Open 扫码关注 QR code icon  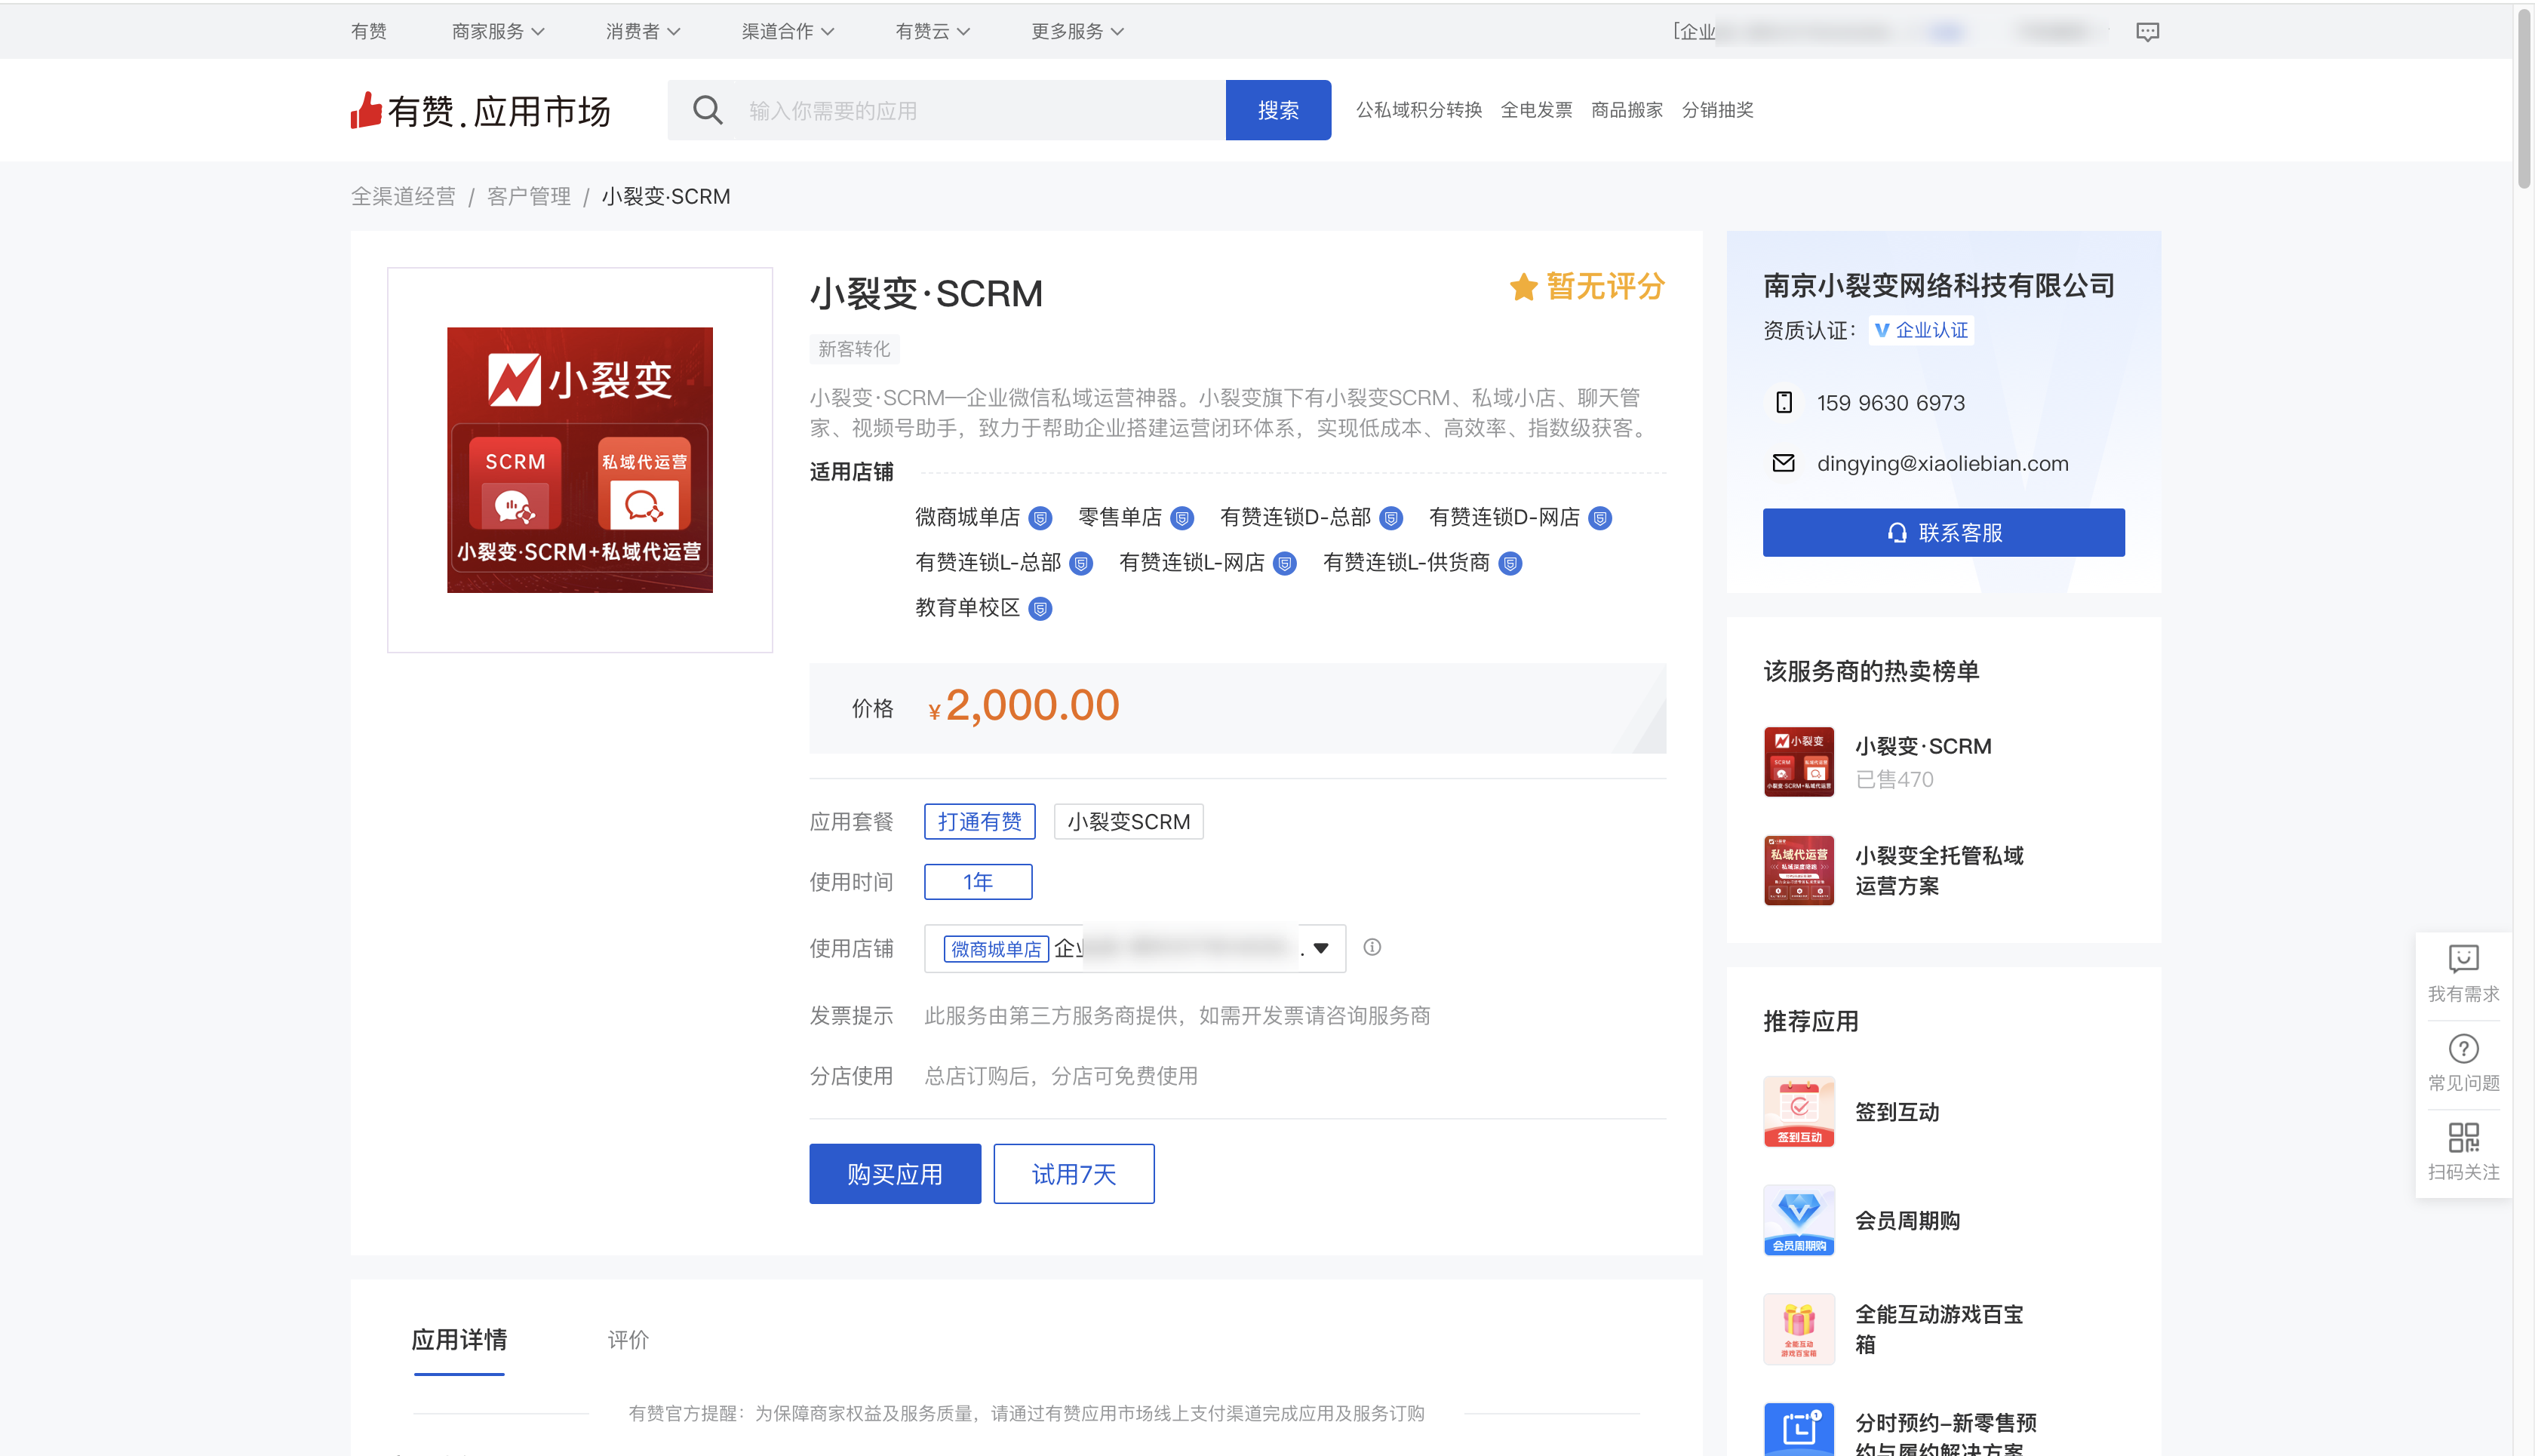pos(2462,1137)
